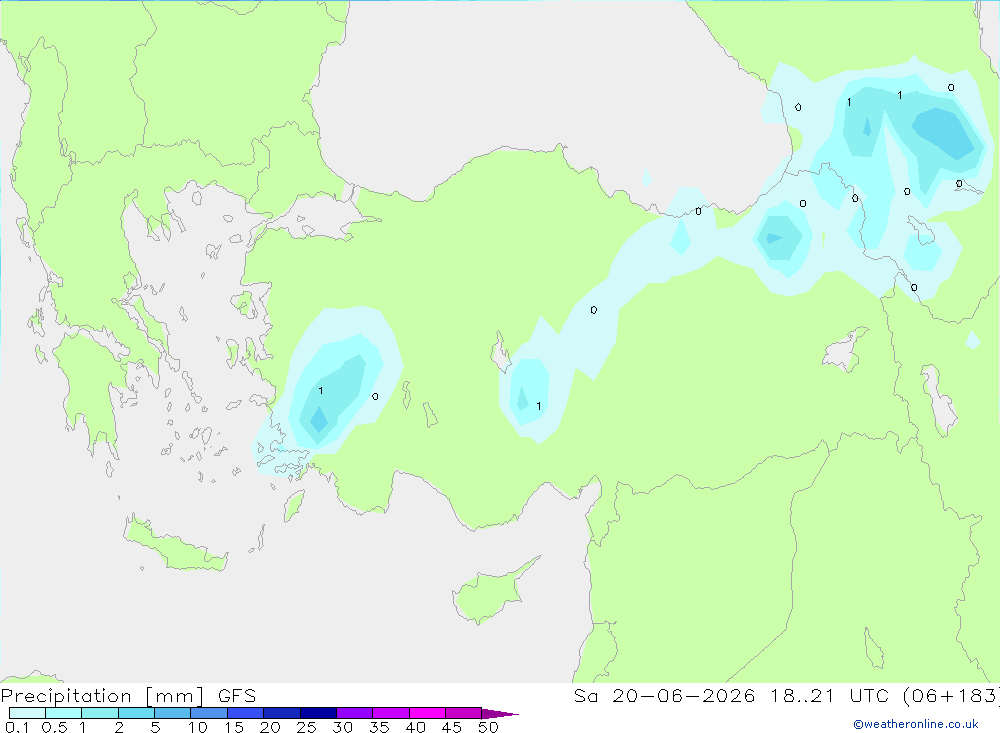Click the 5–10 mm legend swatch
1000x733 pixels.
pos(173,713)
